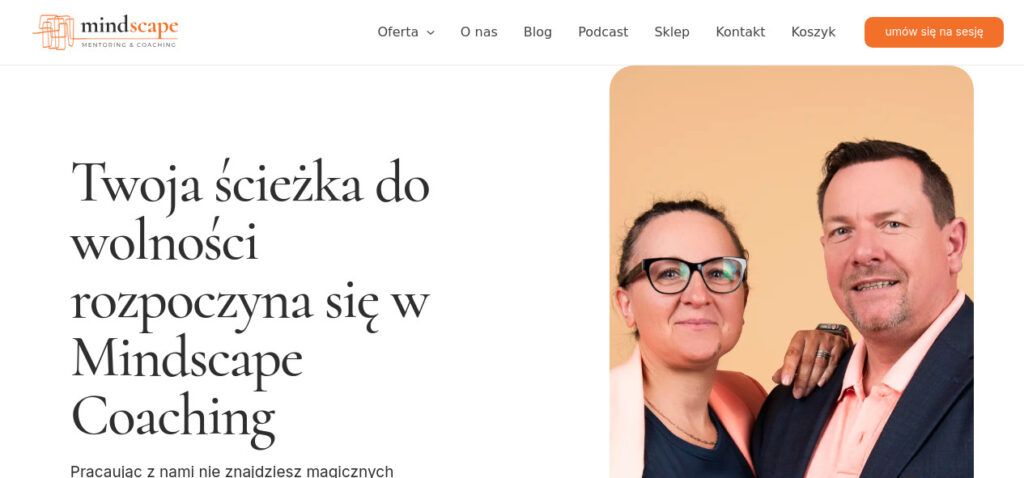Screen dimensions: 1024x478
Task: Go to the O nas page
Action: (x=479, y=32)
